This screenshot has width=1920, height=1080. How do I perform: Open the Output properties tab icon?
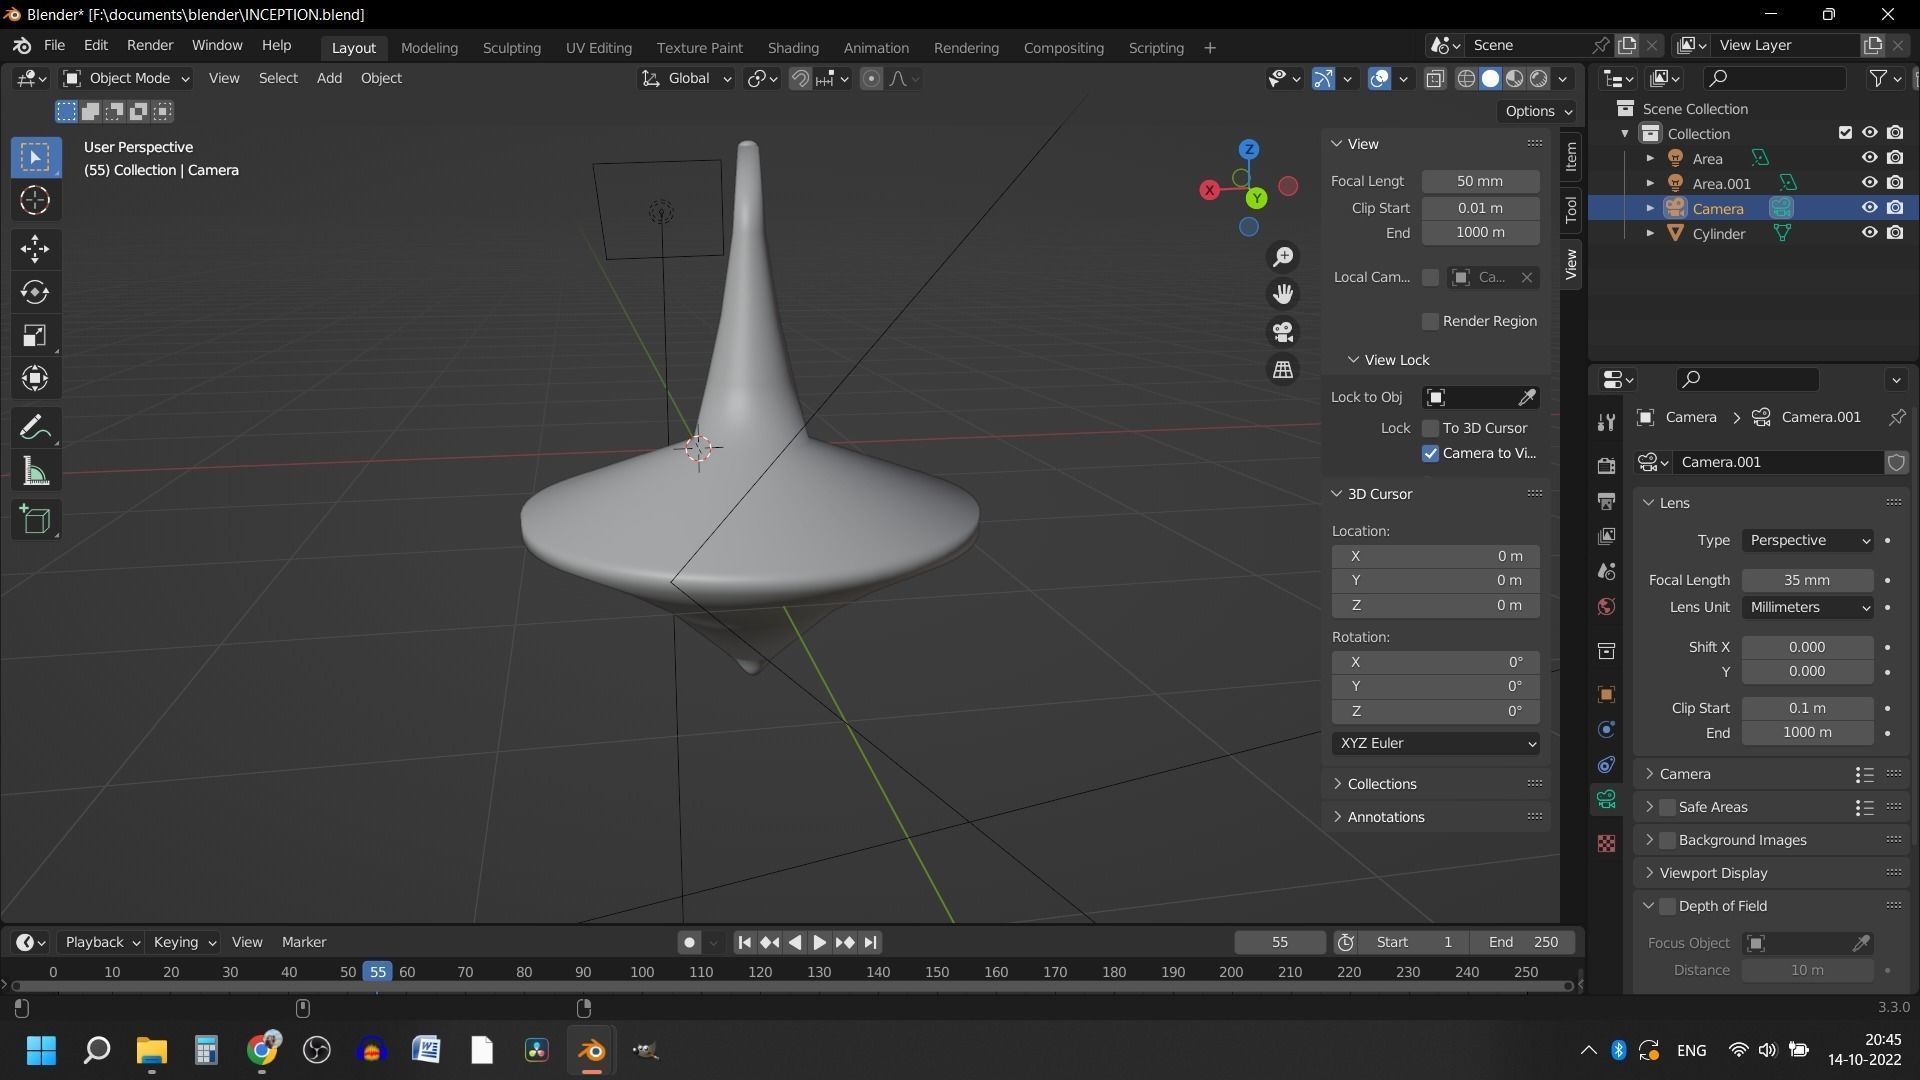(1606, 501)
